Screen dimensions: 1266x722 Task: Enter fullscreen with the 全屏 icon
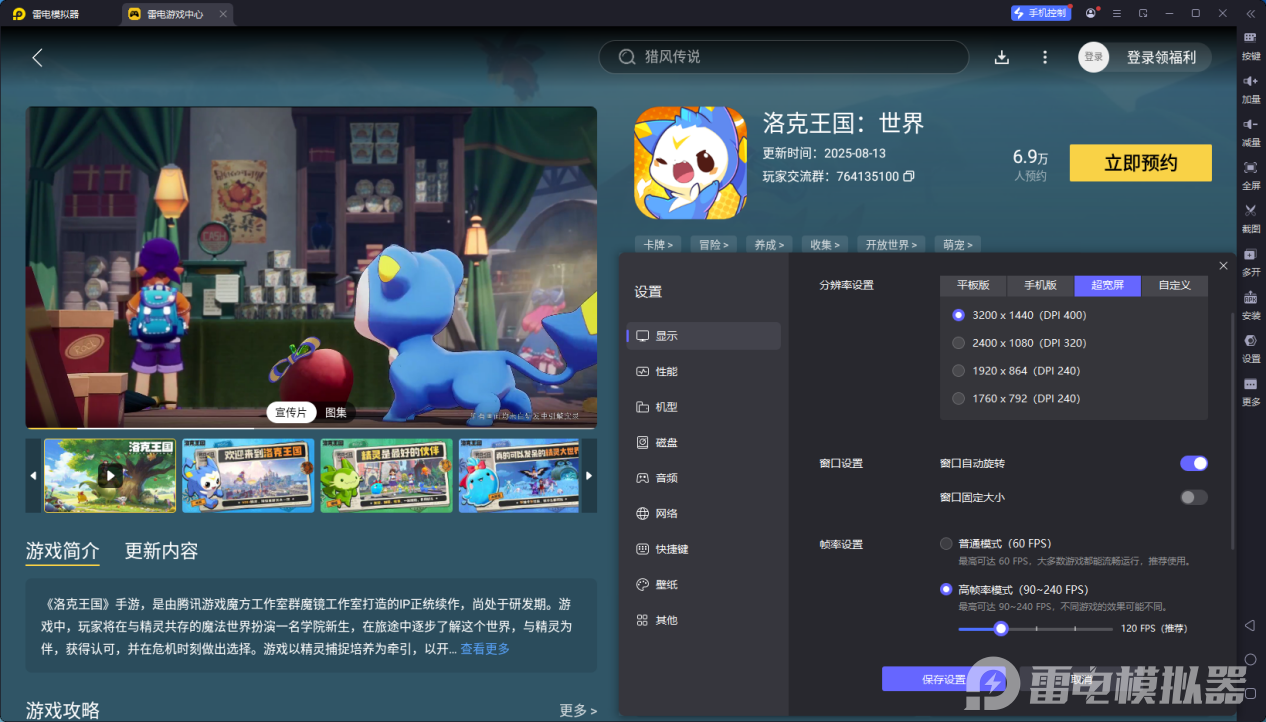coord(1250,167)
